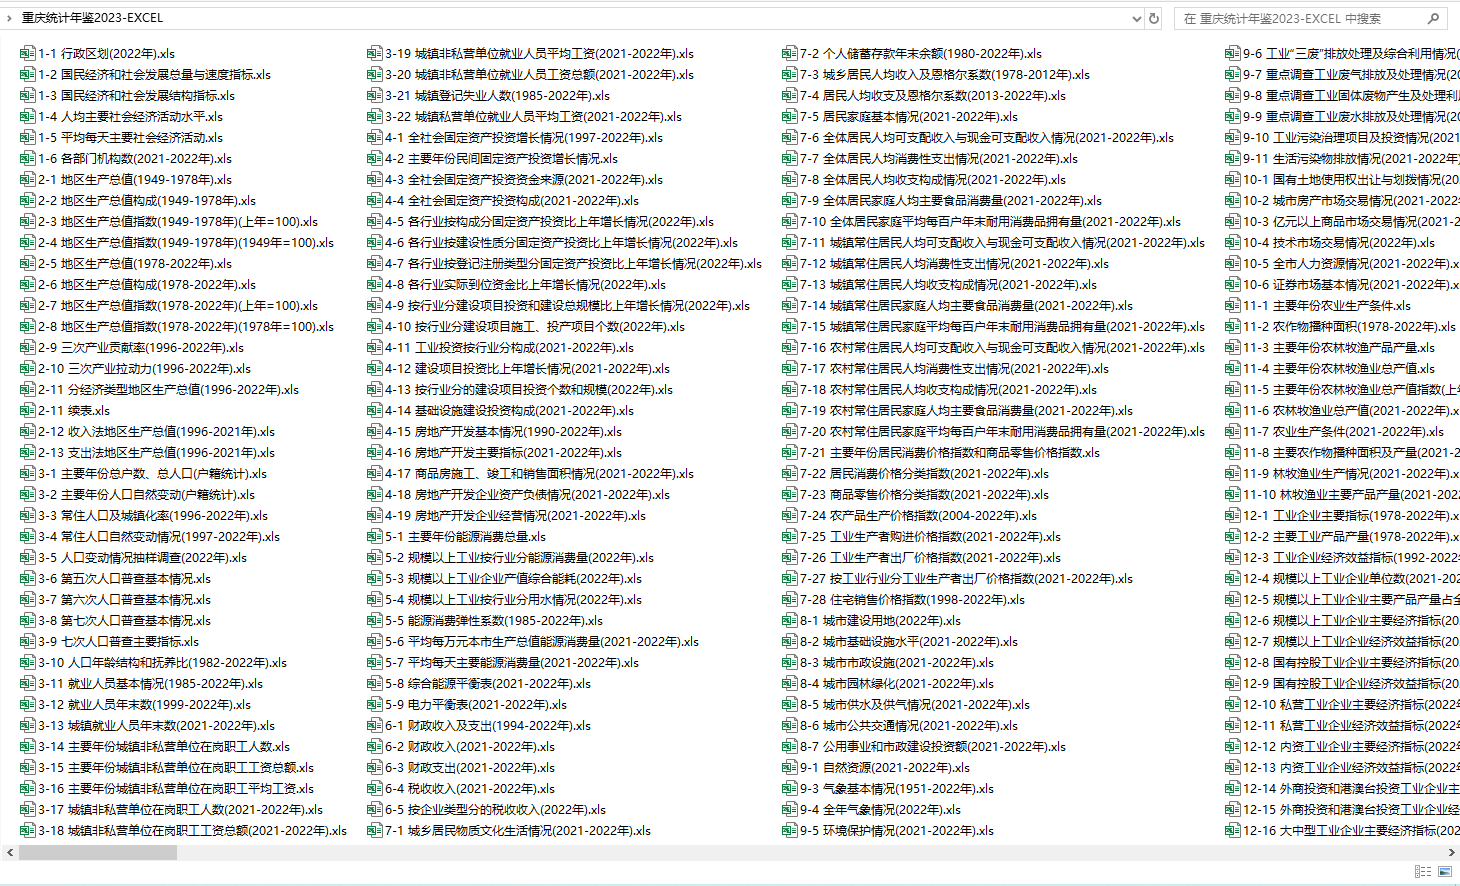Switch to large icons view in the status bar

pyautogui.click(x=1445, y=872)
